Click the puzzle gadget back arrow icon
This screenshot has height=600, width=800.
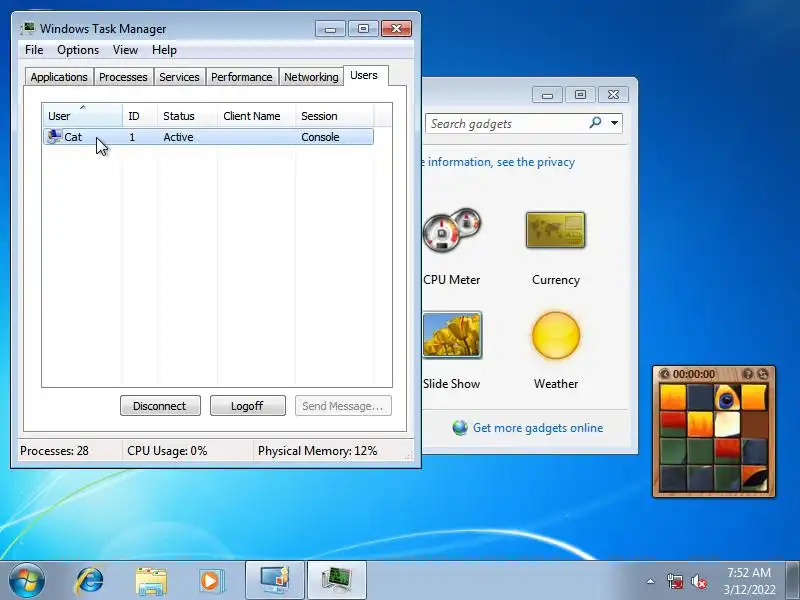click(x=664, y=374)
